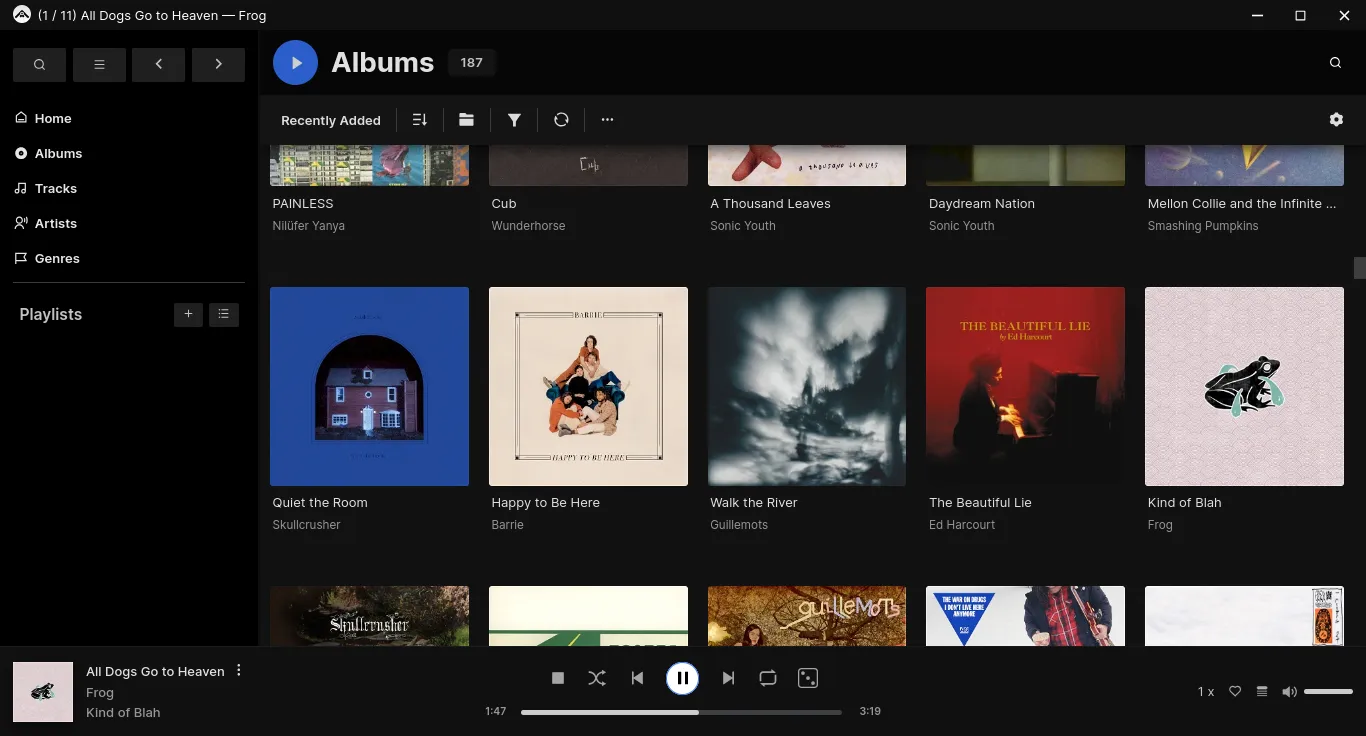Add a new playlist with plus button
The image size is (1366, 736).
(188, 314)
